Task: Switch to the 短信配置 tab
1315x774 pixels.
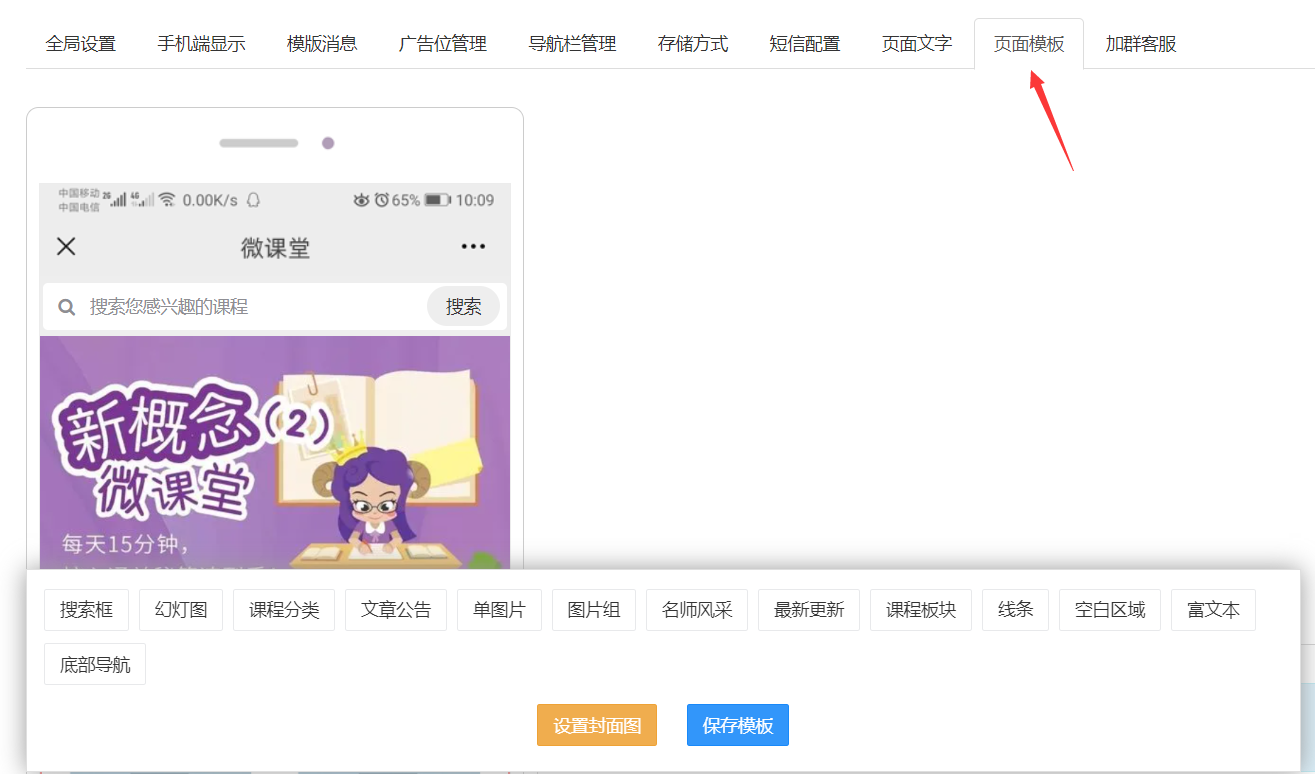Action: (x=805, y=44)
